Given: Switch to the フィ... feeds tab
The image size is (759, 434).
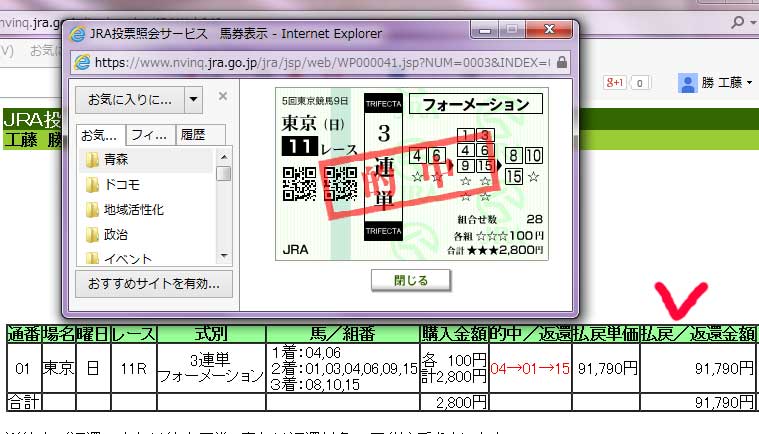Looking at the screenshot, I should 150,135.
